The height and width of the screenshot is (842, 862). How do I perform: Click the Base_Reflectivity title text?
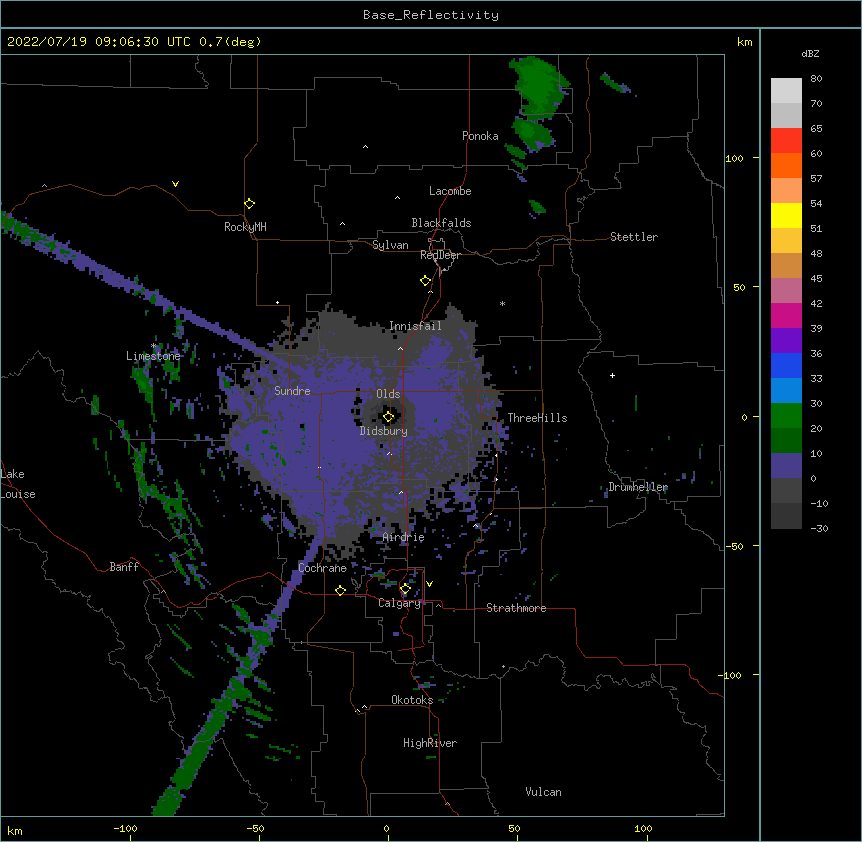(431, 15)
